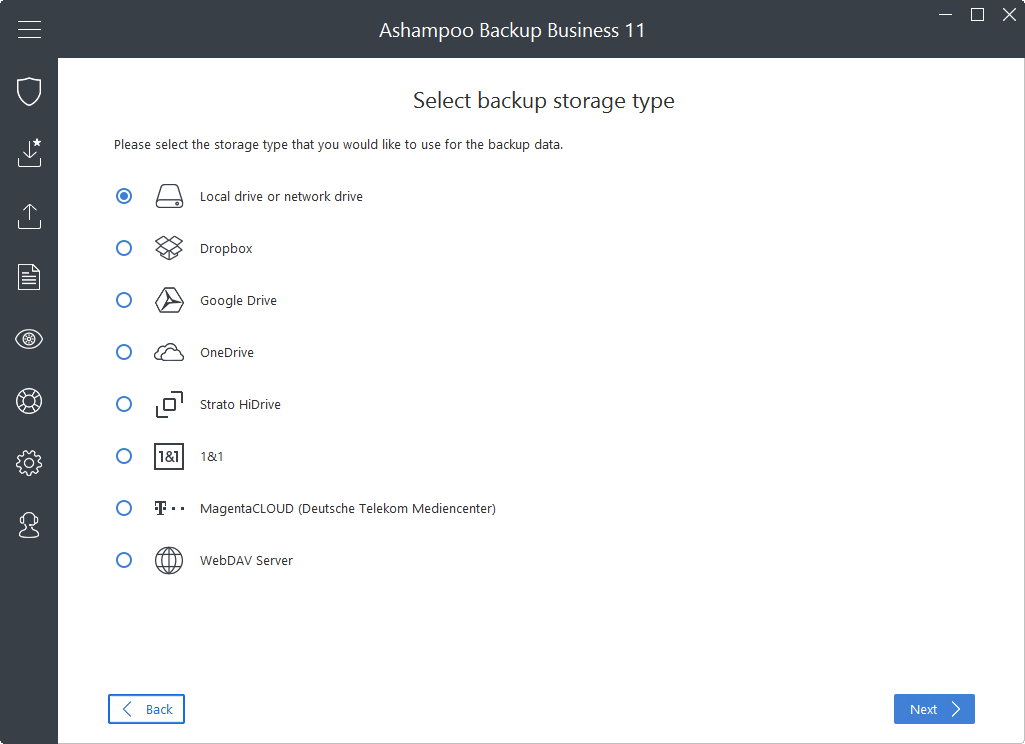Click the restore upload sidebar icon

[29, 215]
